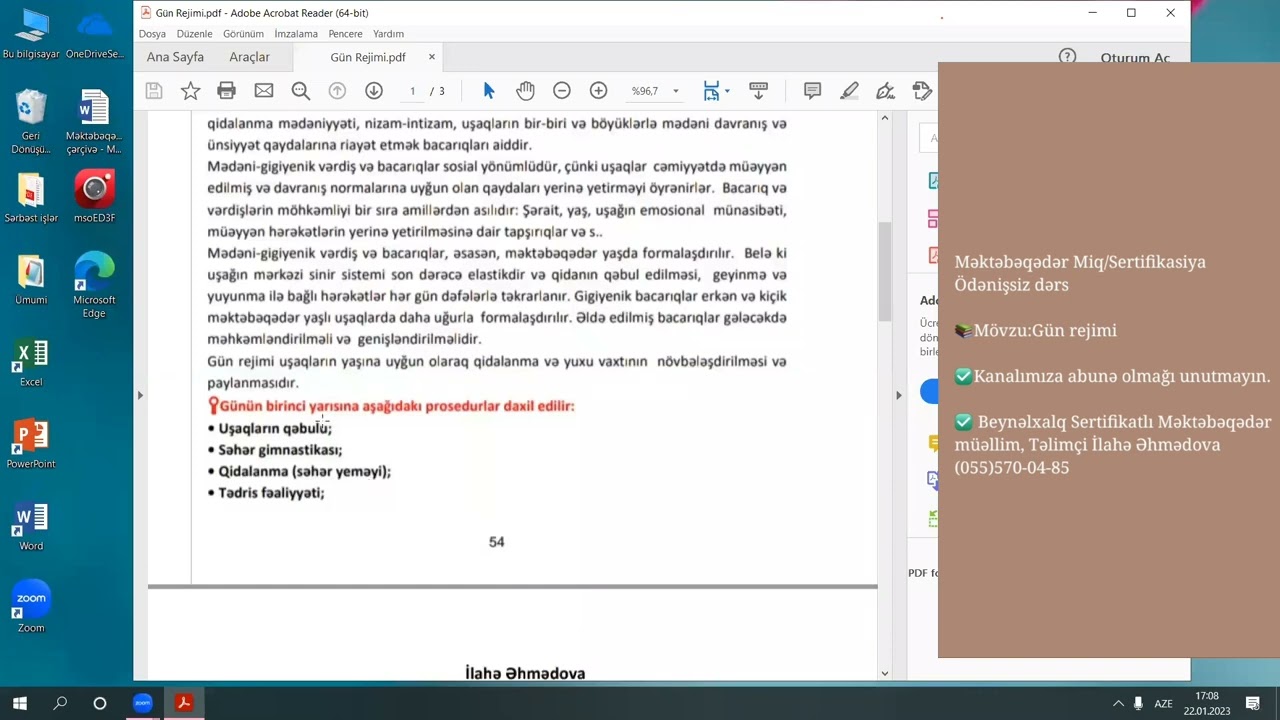Print the document with the printer icon
The width and height of the screenshot is (1280, 720).
[227, 91]
